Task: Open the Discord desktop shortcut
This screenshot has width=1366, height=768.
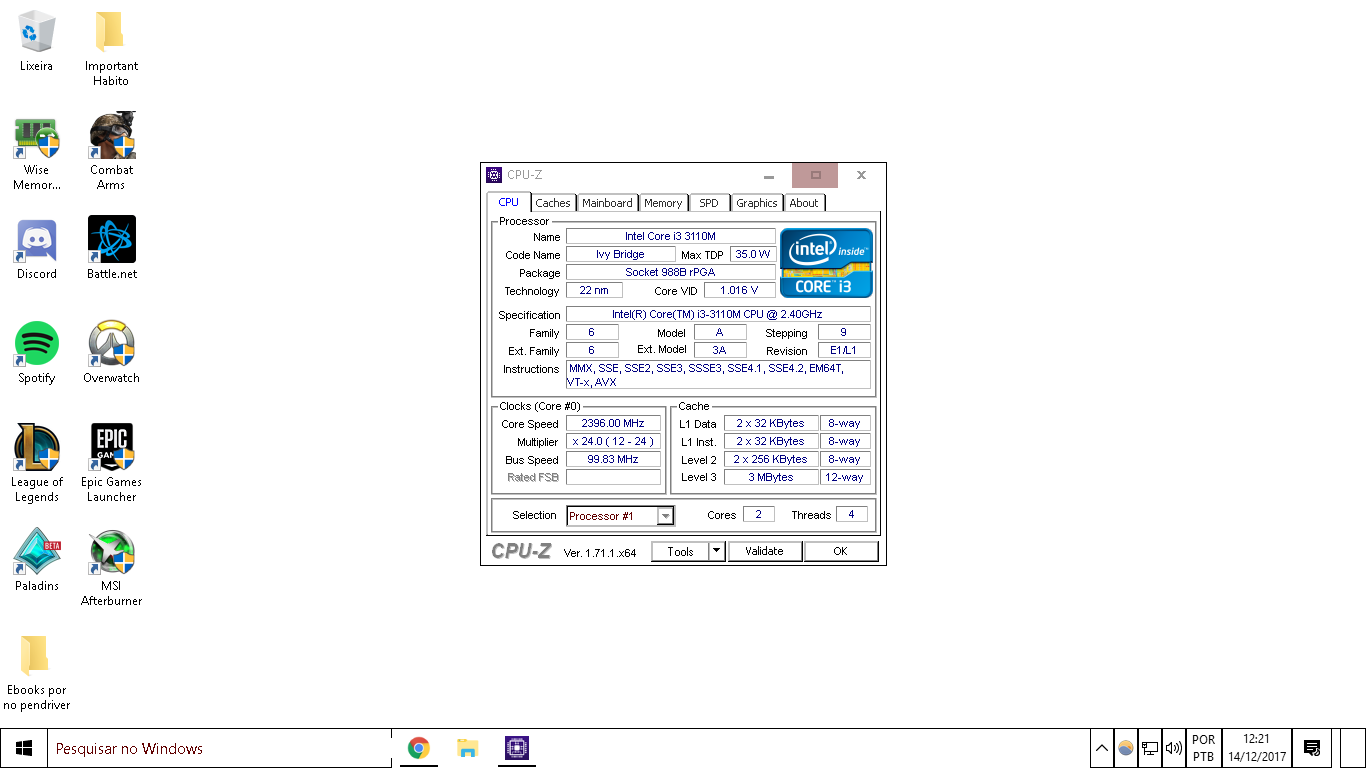Action: click(x=37, y=249)
